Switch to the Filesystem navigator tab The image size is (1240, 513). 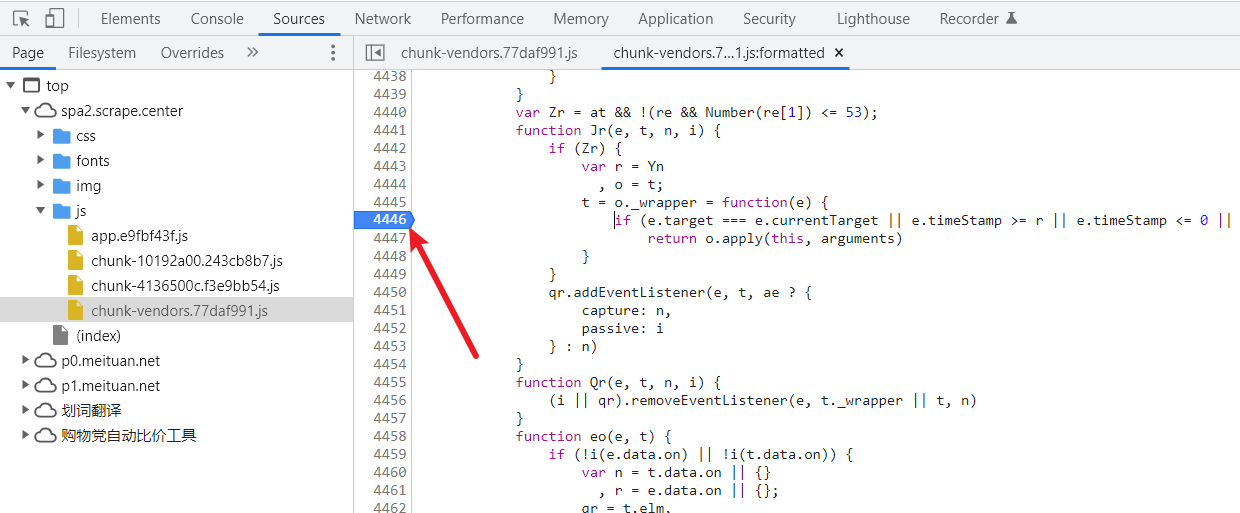(x=102, y=53)
